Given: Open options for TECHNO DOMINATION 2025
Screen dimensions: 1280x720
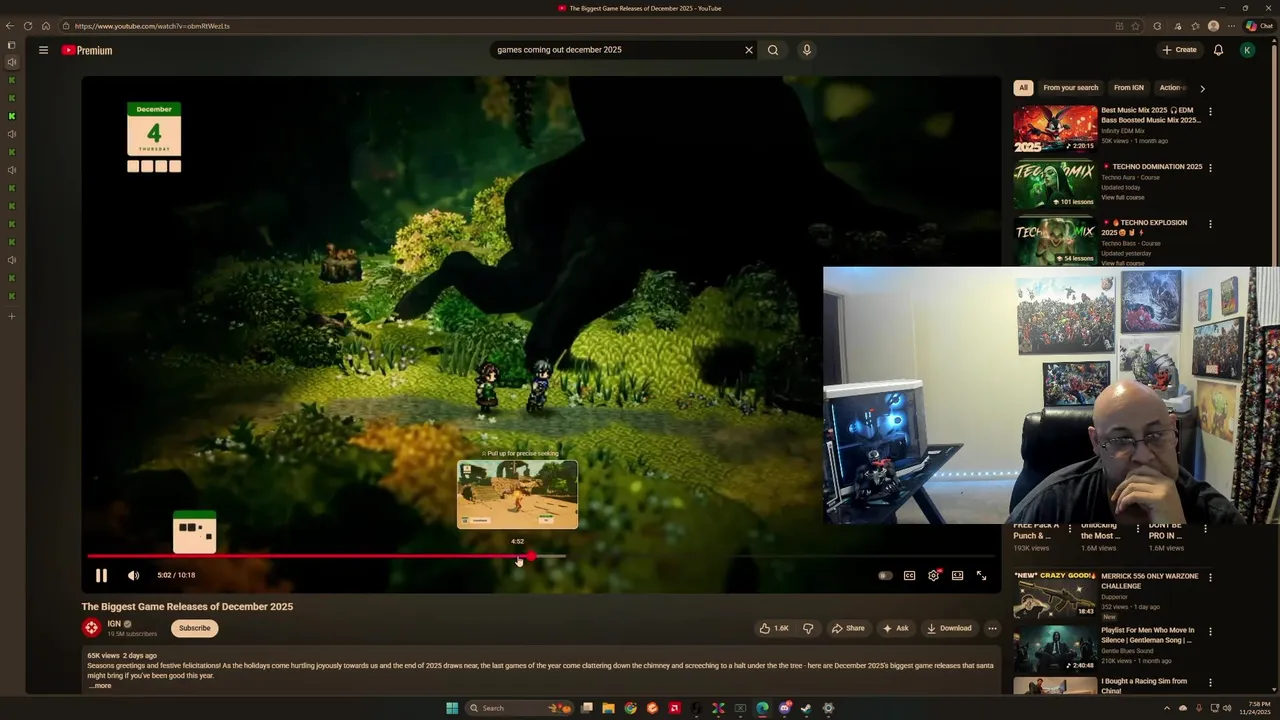Looking at the screenshot, I should pos(1210,168).
